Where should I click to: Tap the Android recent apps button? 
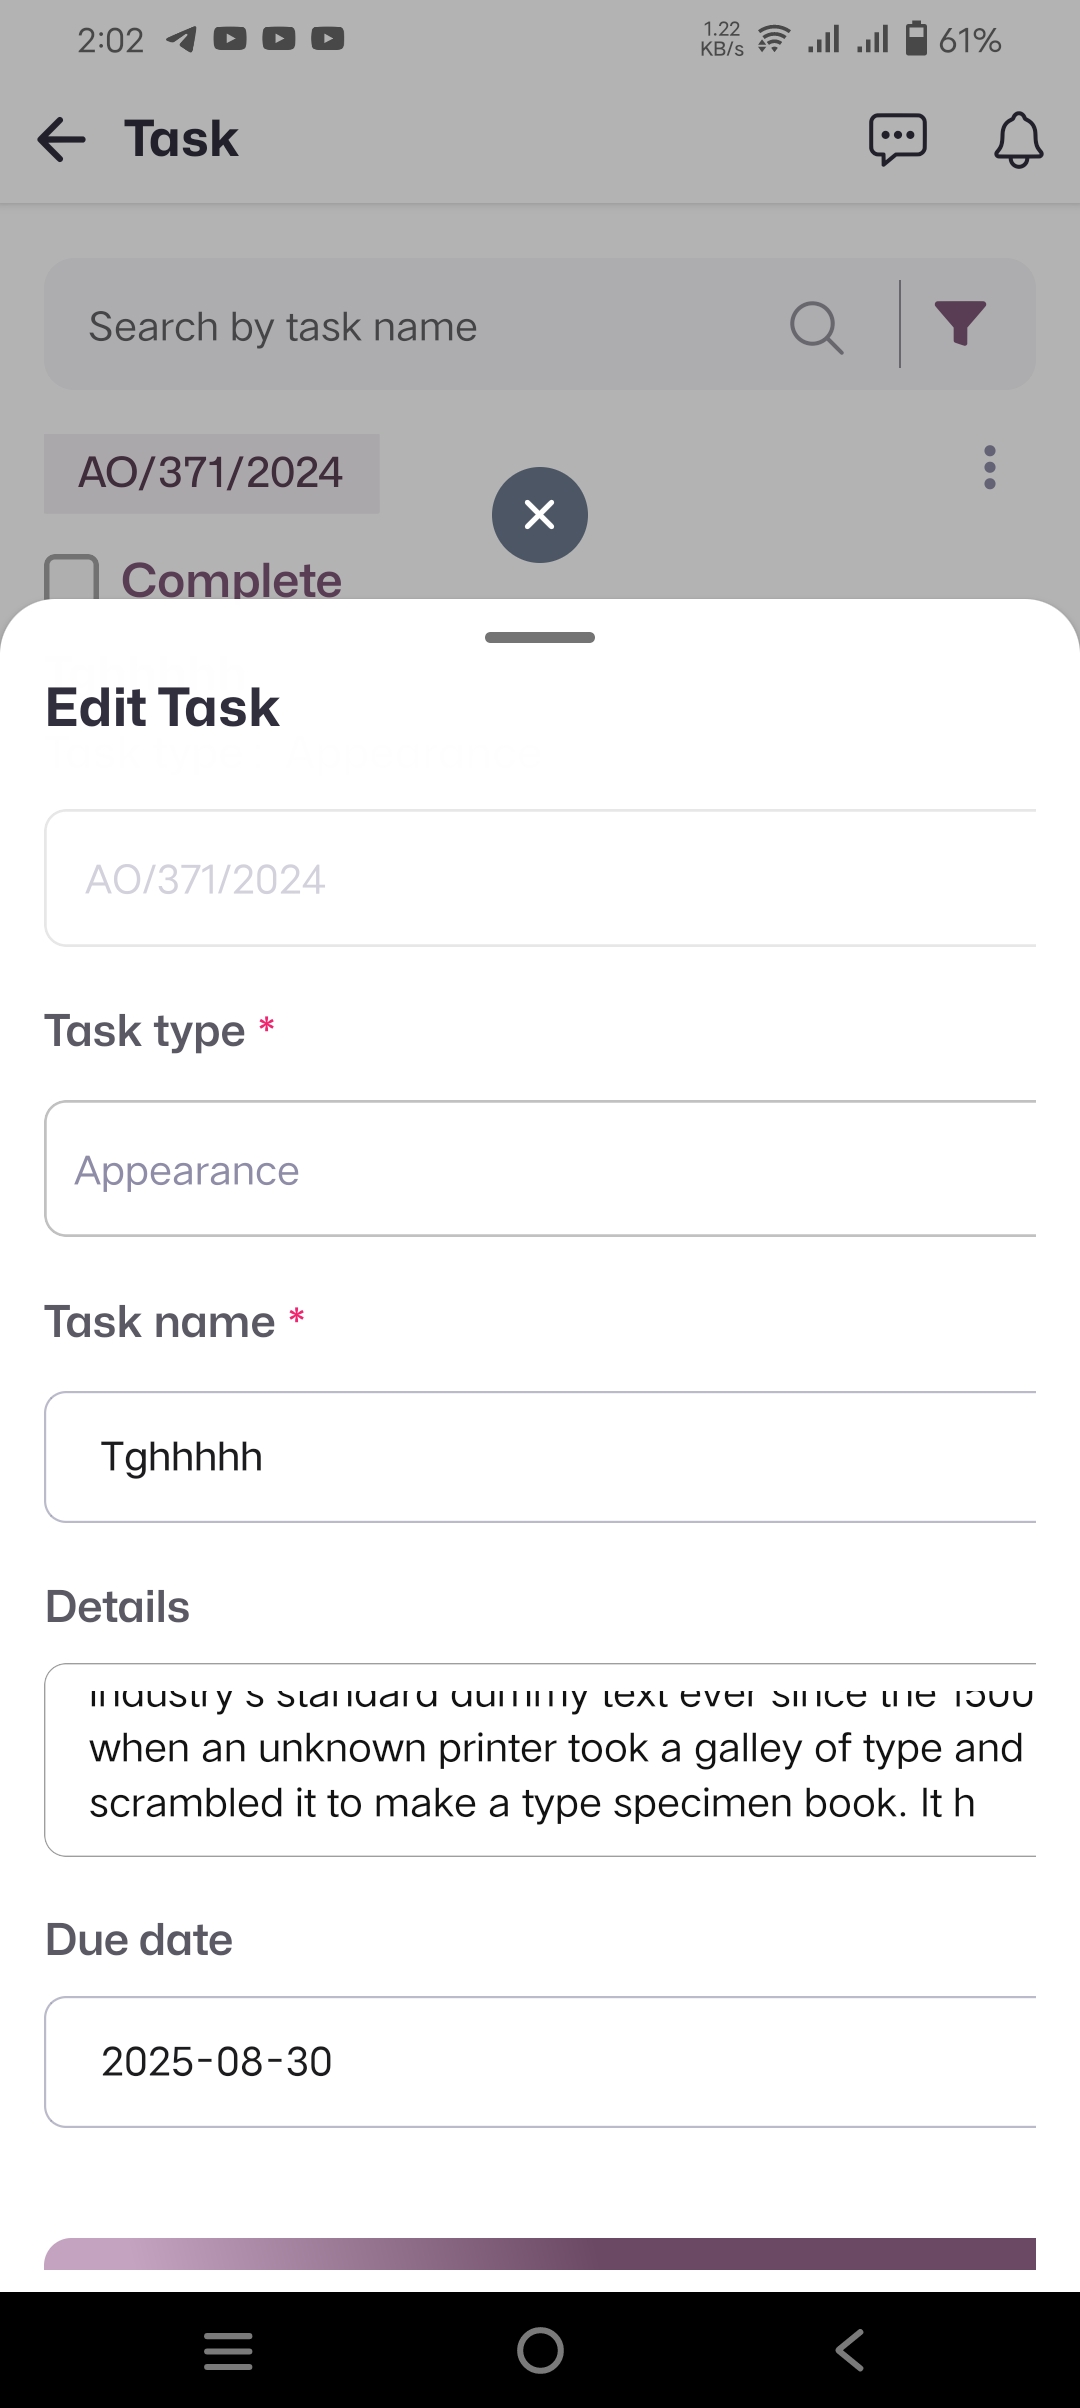tap(228, 2350)
